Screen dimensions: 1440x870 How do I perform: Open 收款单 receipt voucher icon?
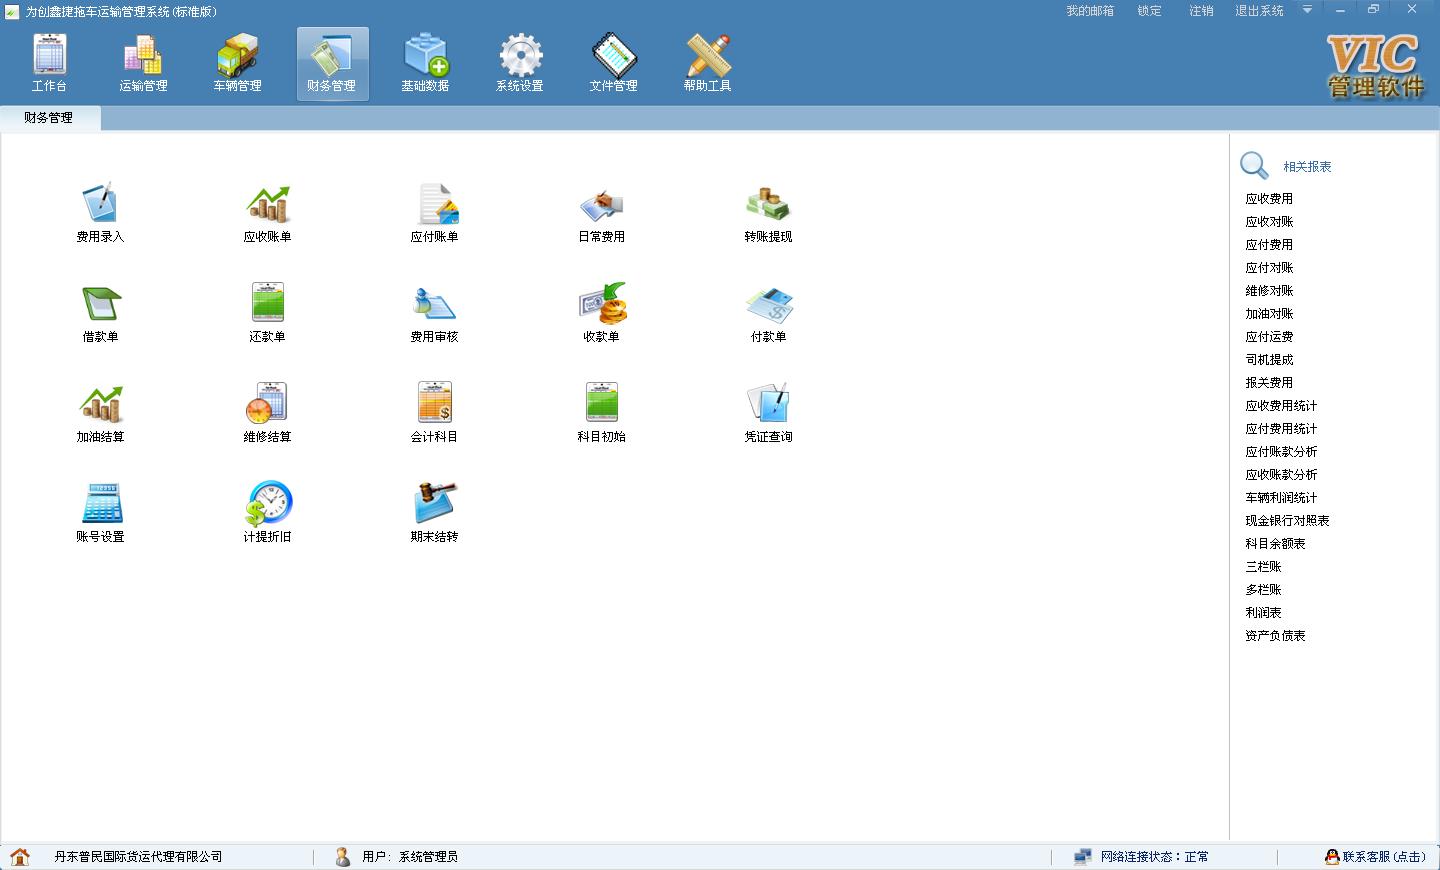(601, 313)
